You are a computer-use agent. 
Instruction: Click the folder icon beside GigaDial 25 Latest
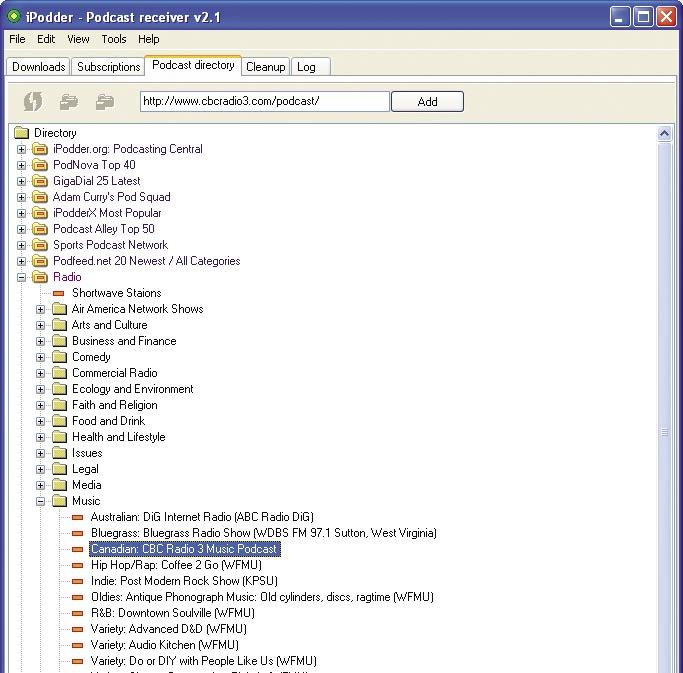pyautogui.click(x=40, y=181)
